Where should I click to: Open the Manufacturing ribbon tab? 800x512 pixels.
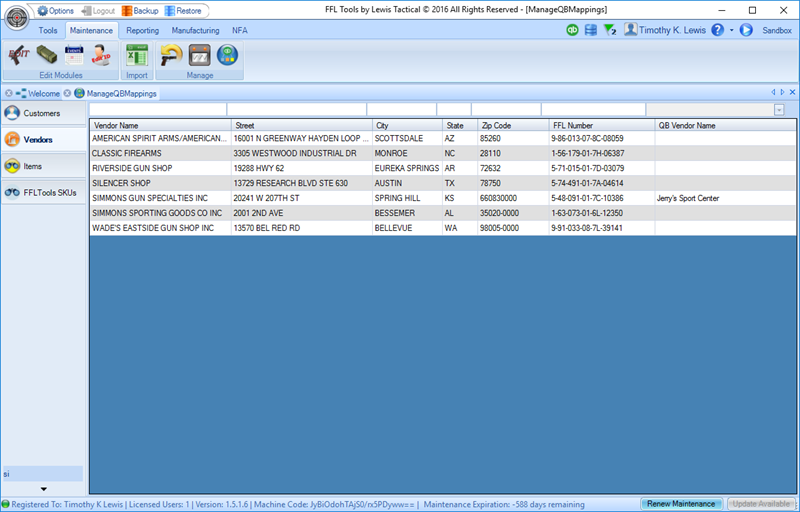195,31
